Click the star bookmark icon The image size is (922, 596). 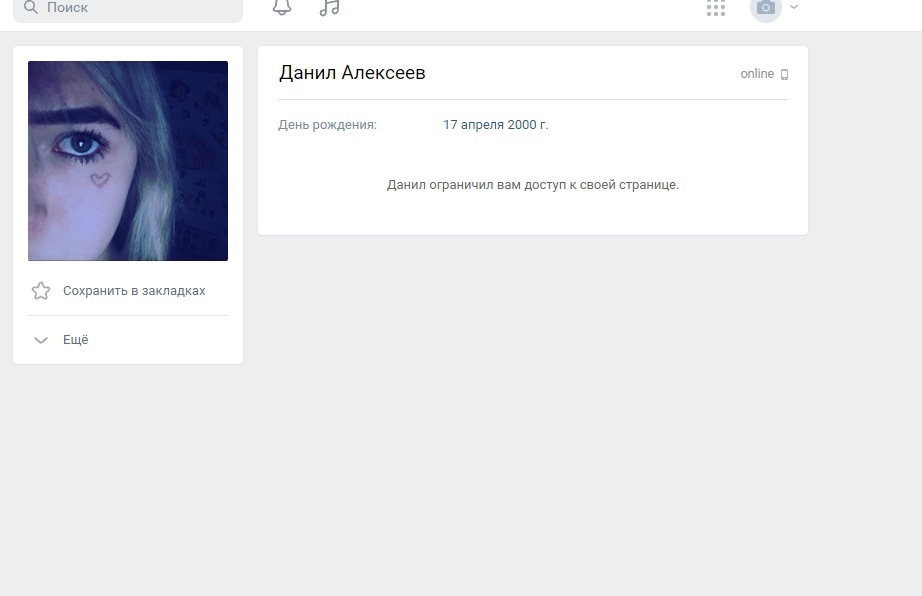(x=41, y=291)
